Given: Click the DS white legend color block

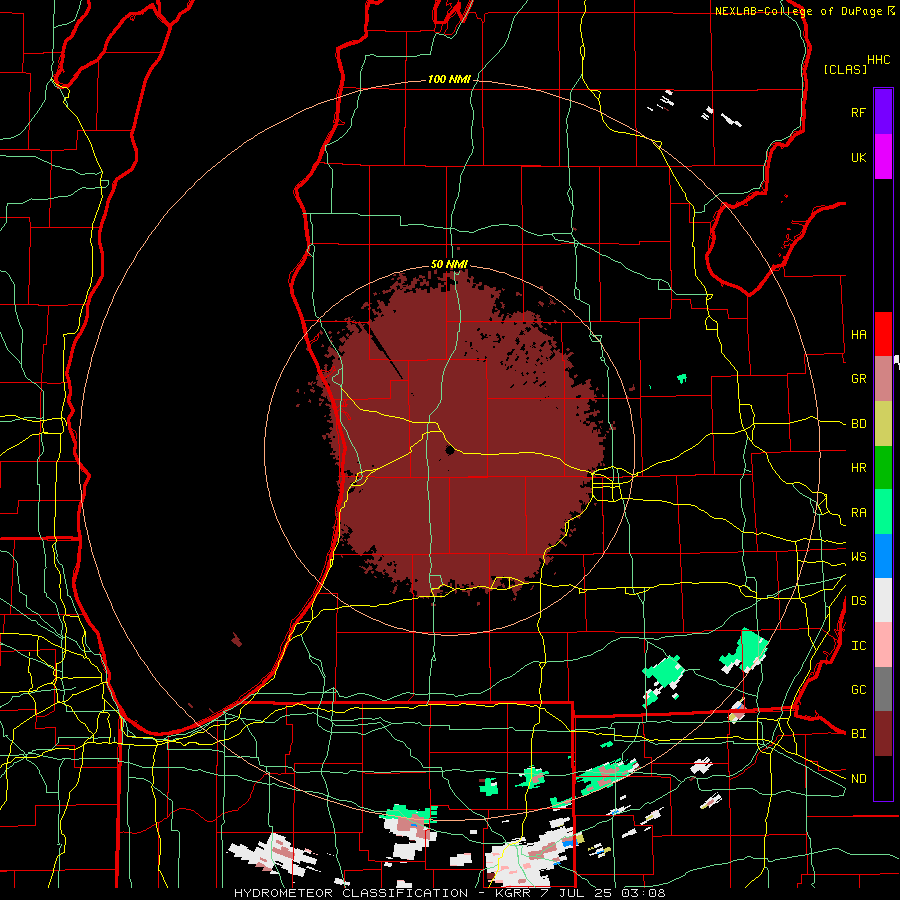Looking at the screenshot, I should 883,600.
